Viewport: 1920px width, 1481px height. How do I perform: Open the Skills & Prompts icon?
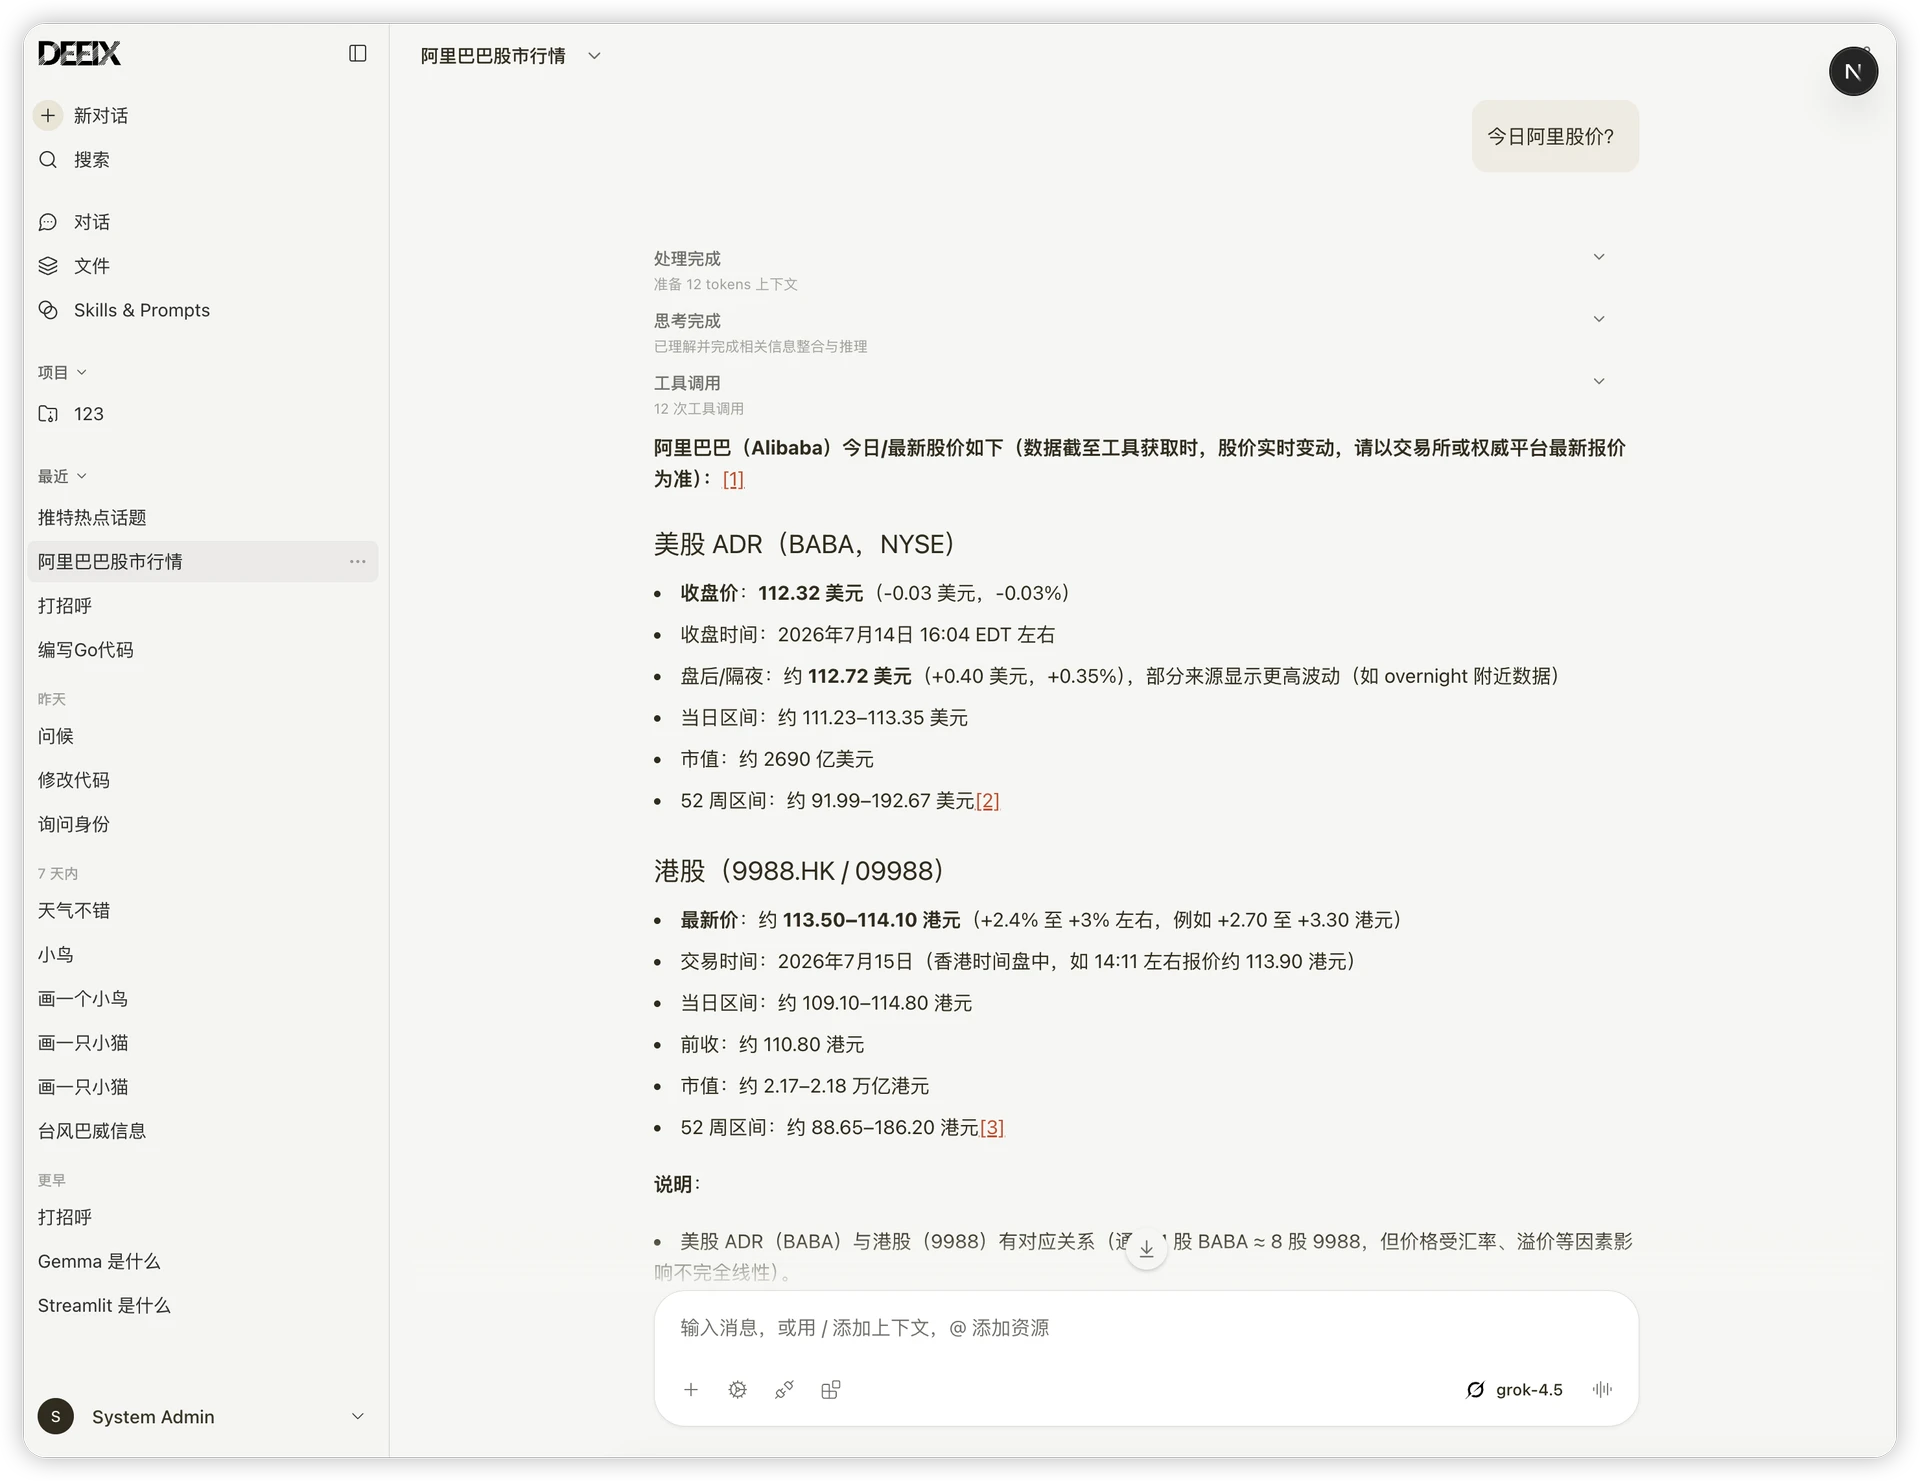tap(48, 310)
